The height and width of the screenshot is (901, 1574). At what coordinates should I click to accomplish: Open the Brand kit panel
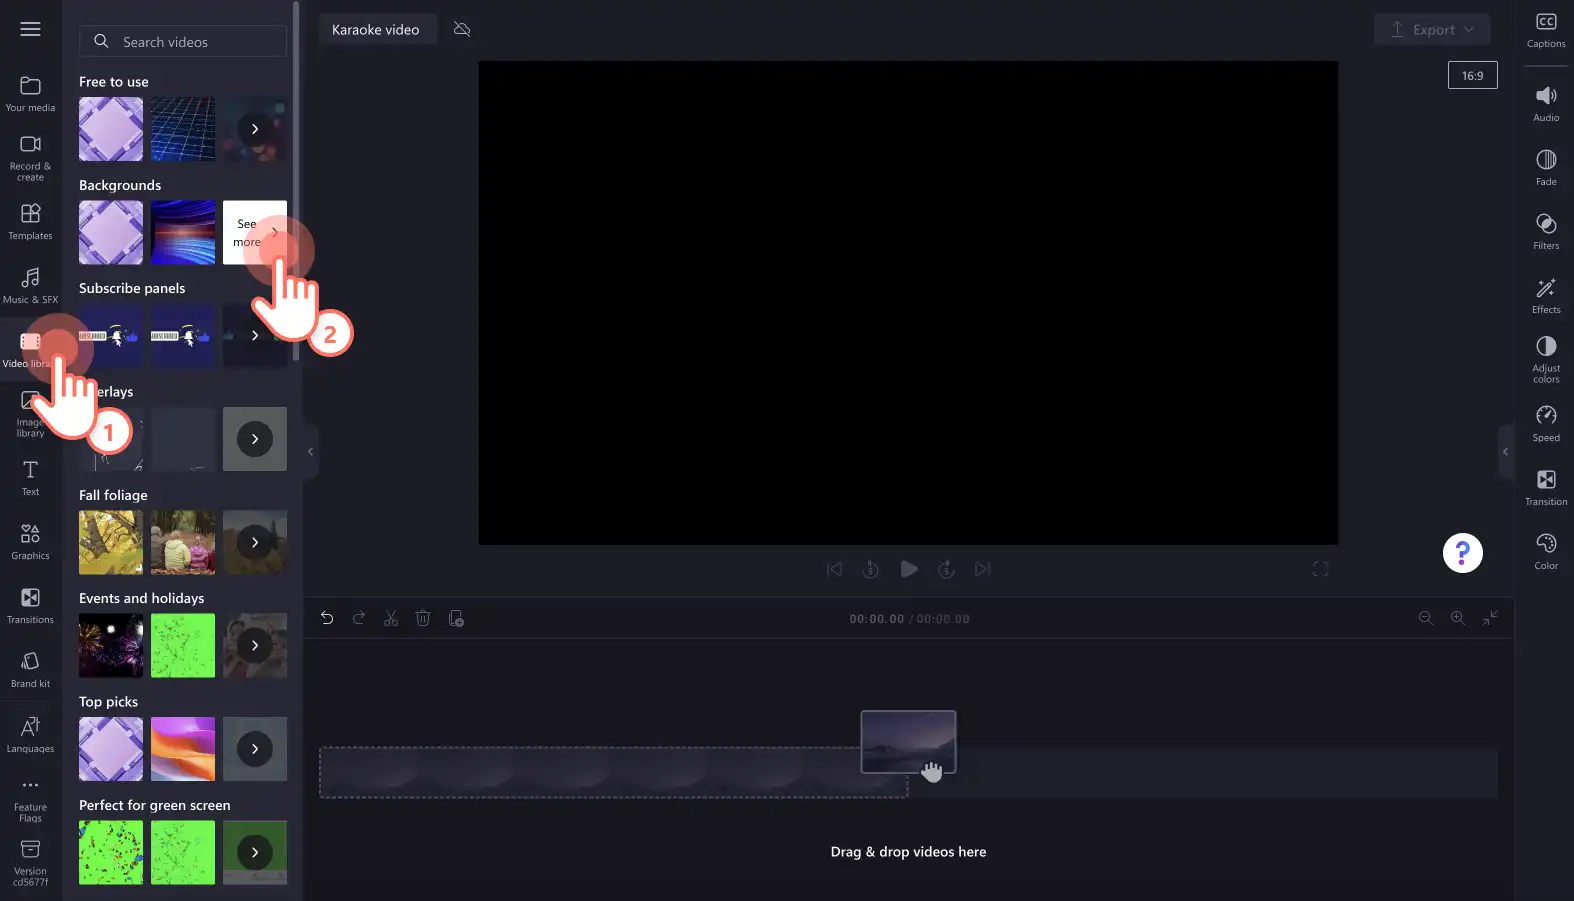[x=30, y=669]
